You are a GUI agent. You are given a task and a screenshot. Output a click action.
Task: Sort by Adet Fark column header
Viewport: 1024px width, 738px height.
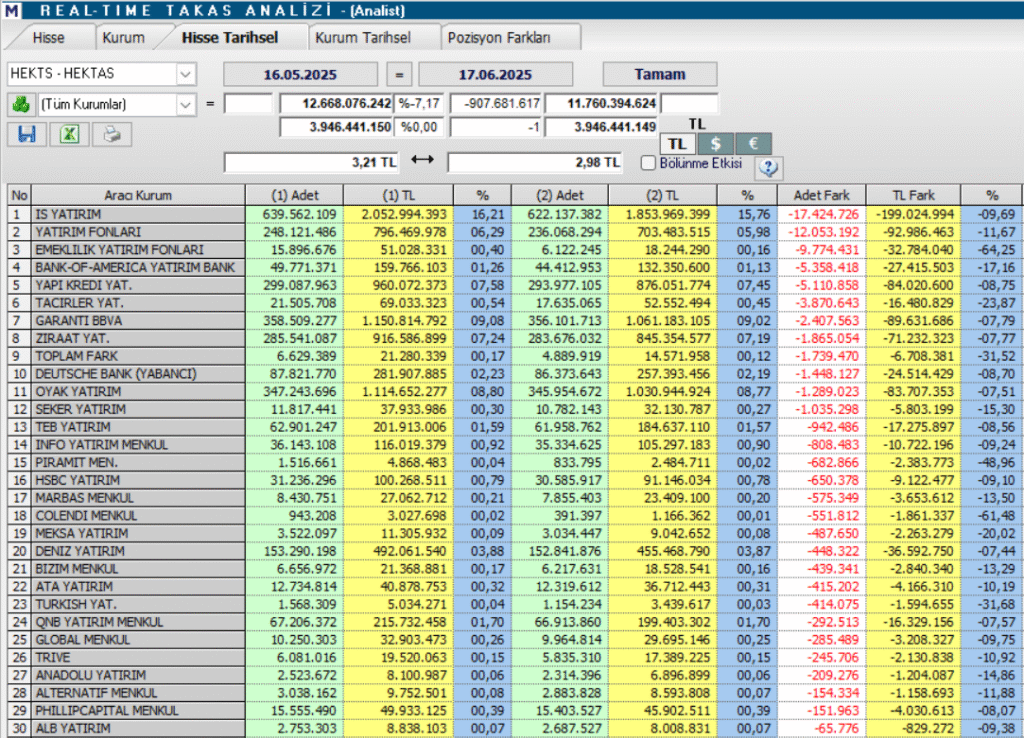coord(822,195)
